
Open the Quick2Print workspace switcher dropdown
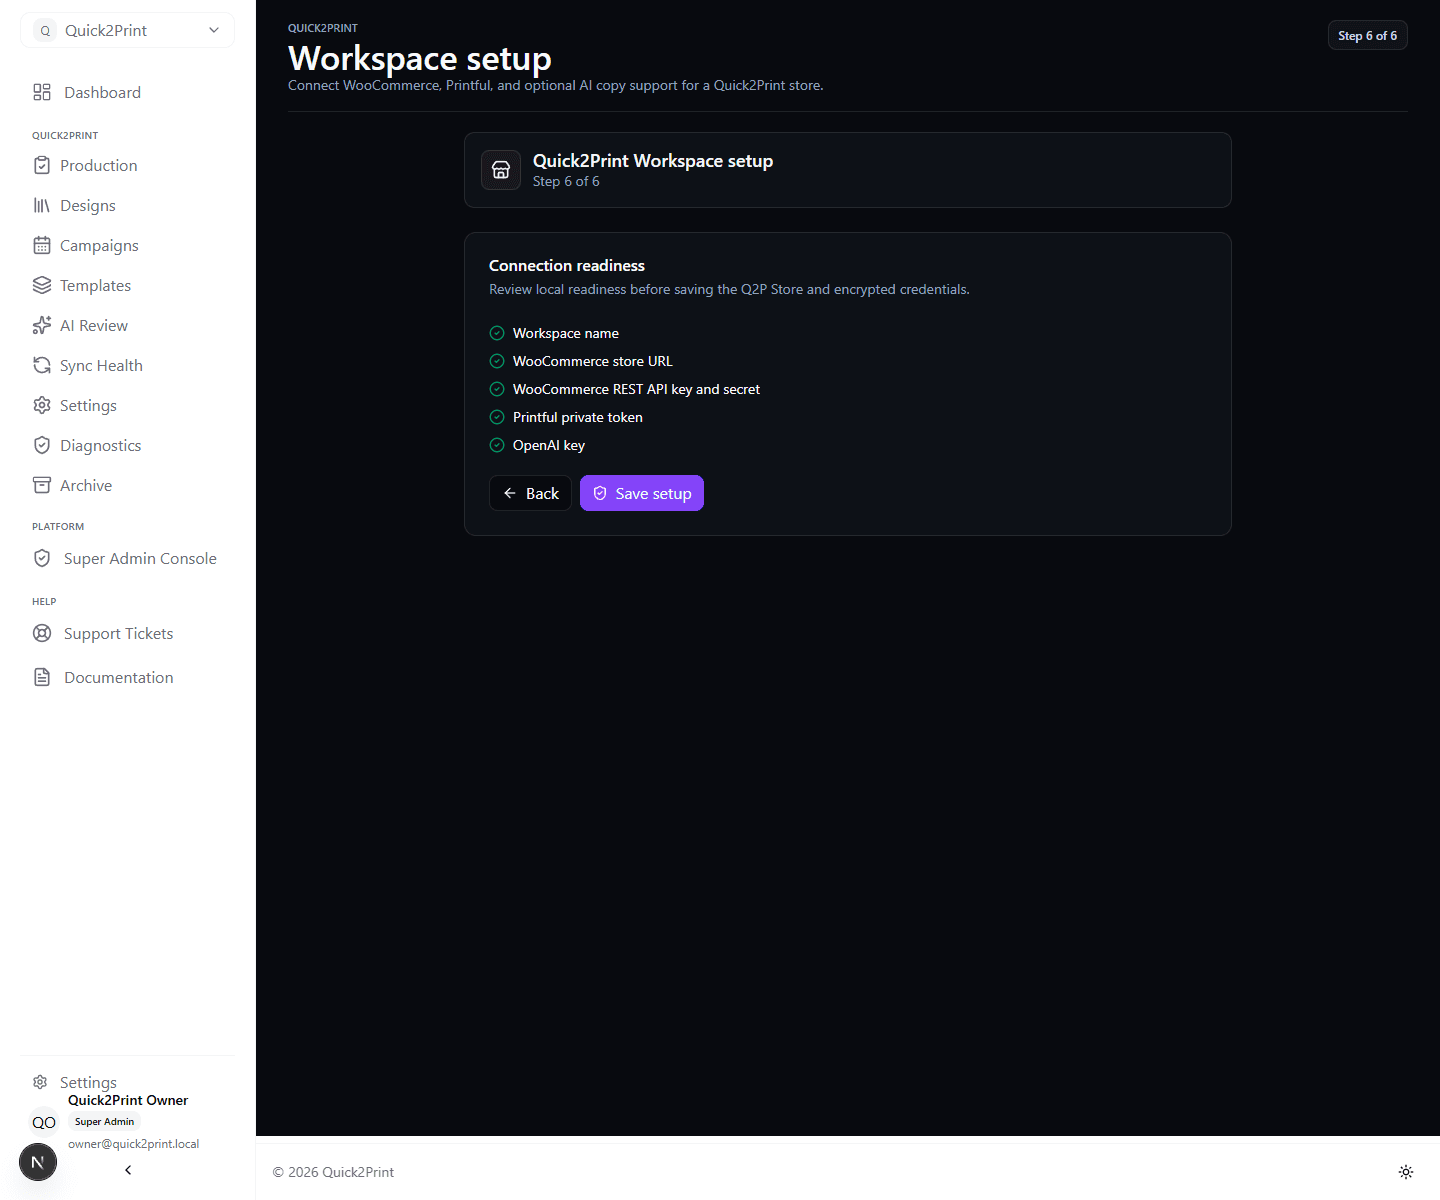pyautogui.click(x=127, y=30)
